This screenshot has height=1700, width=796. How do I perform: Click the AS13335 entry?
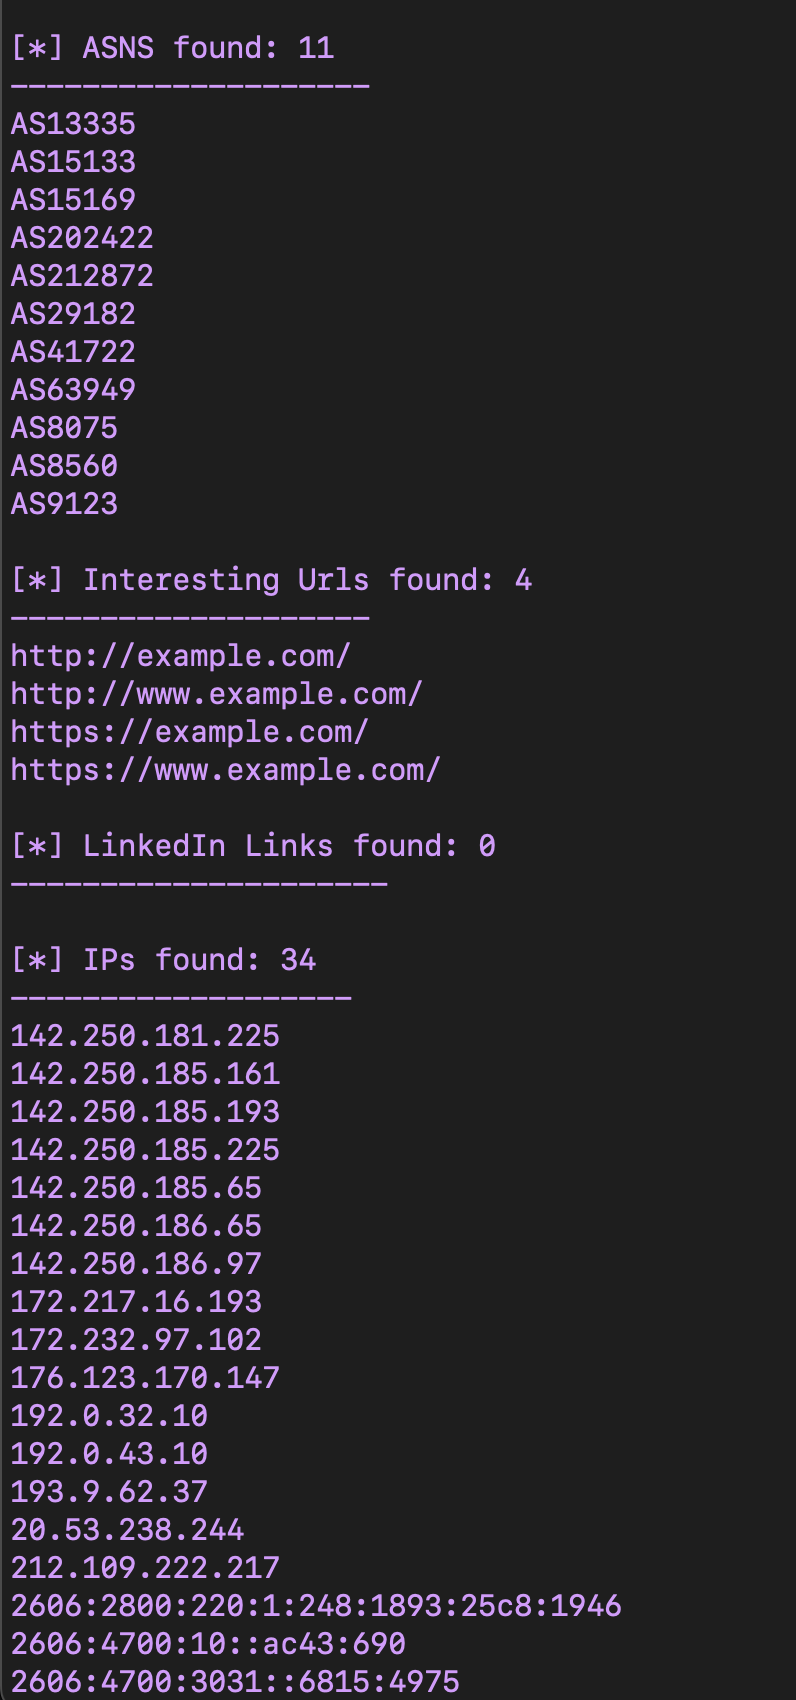pos(73,124)
